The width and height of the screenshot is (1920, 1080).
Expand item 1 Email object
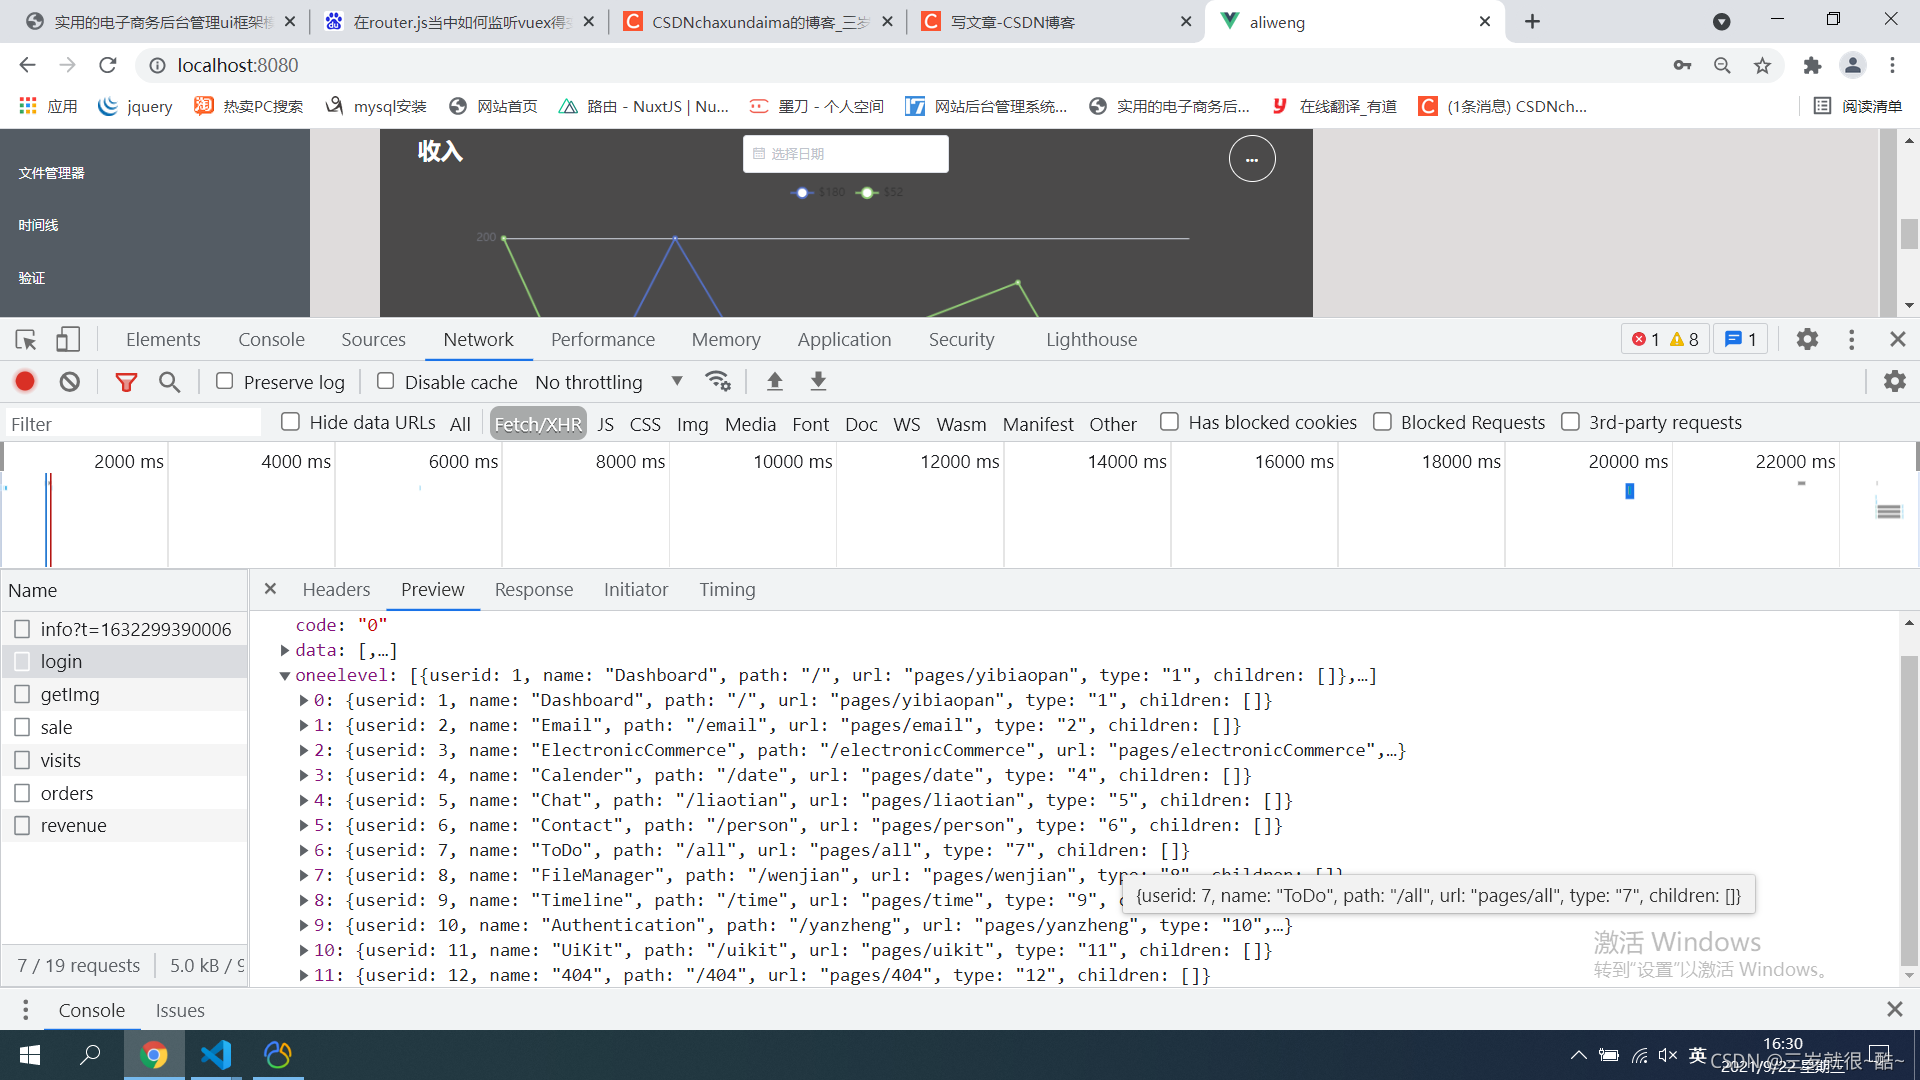tap(304, 725)
